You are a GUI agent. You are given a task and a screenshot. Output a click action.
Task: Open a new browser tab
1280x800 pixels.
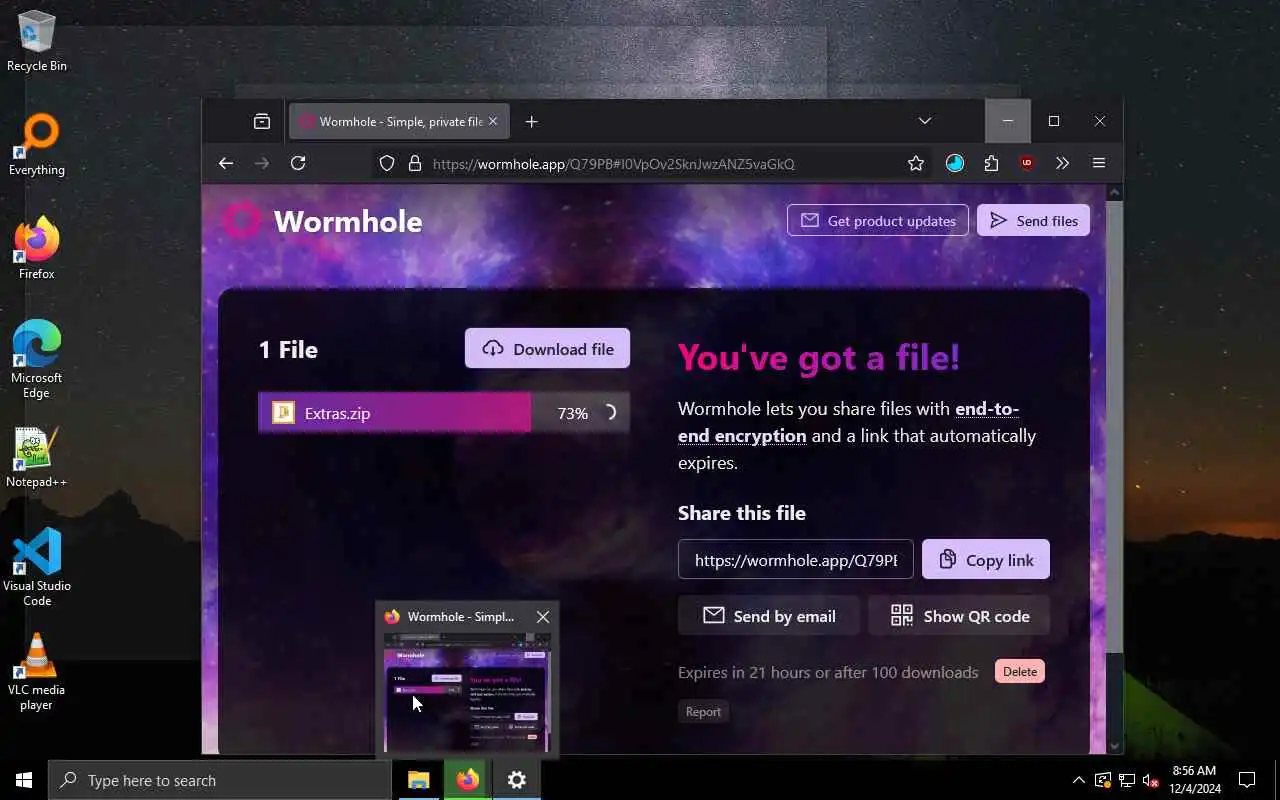coord(532,121)
